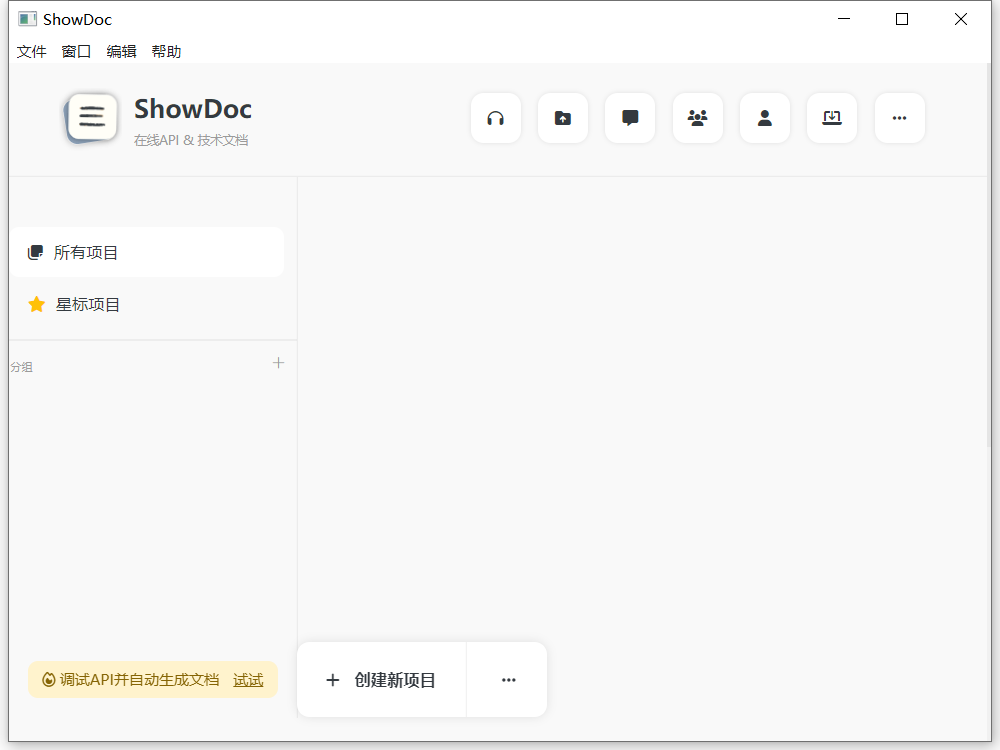Click the headphones support icon
The width and height of the screenshot is (1000, 750).
[x=496, y=118]
